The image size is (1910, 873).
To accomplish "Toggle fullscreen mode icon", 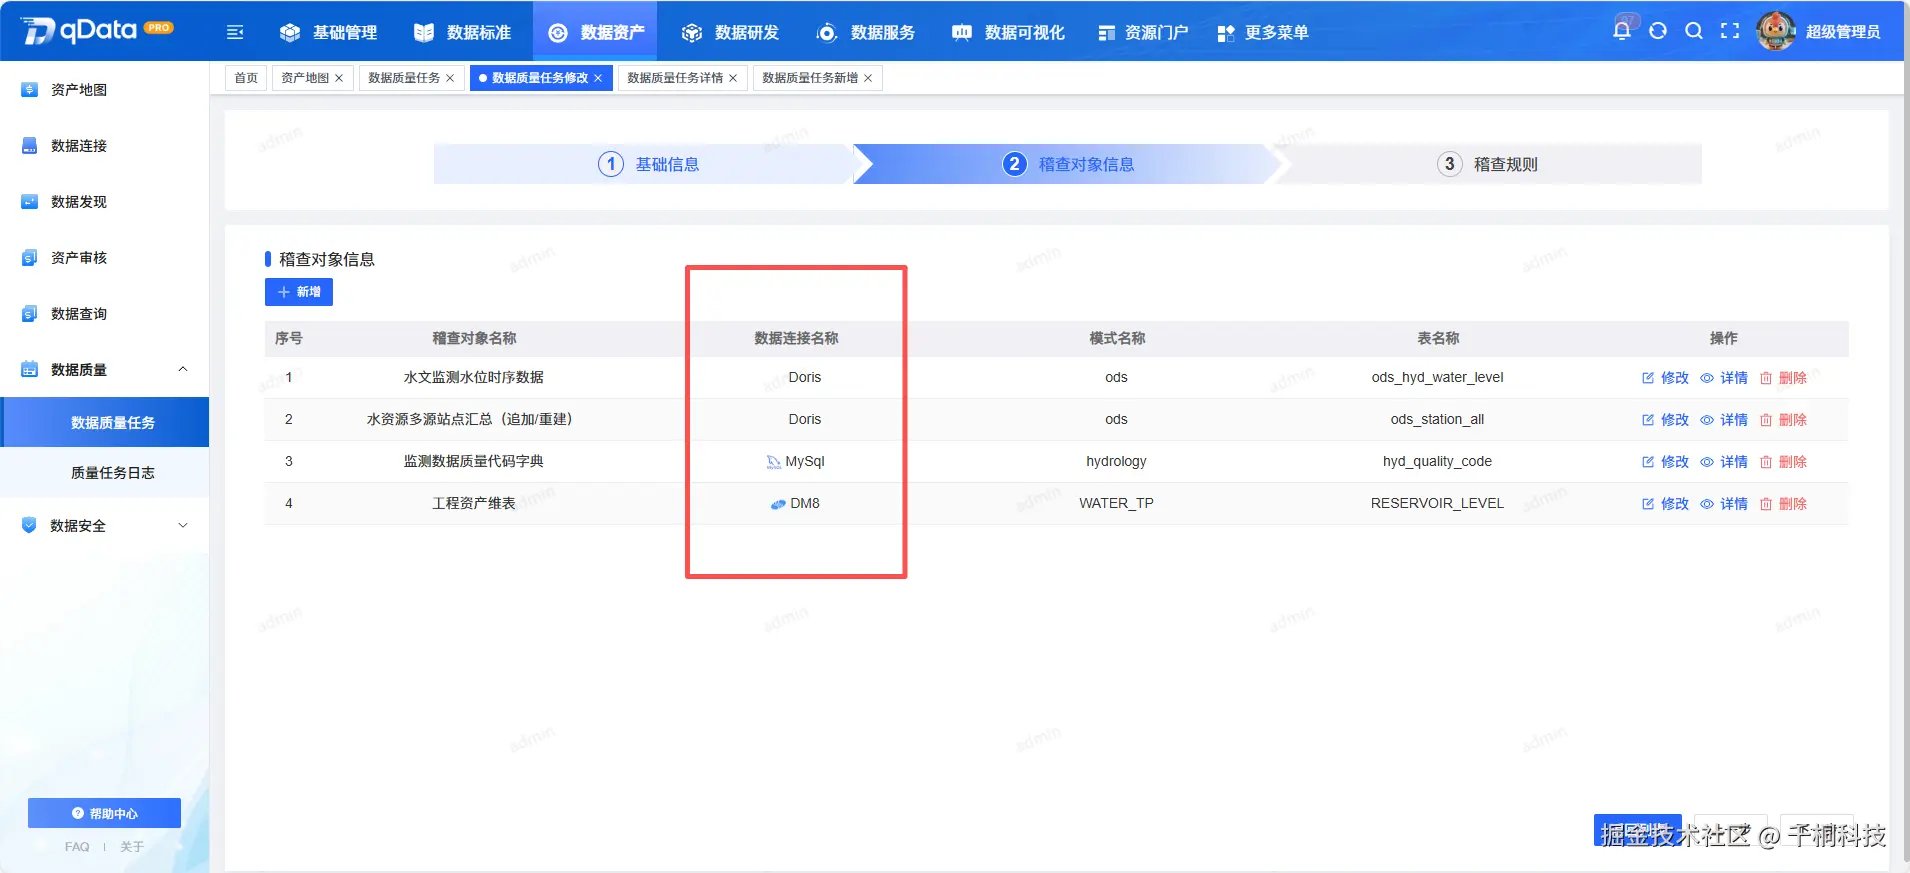I will (x=1730, y=31).
